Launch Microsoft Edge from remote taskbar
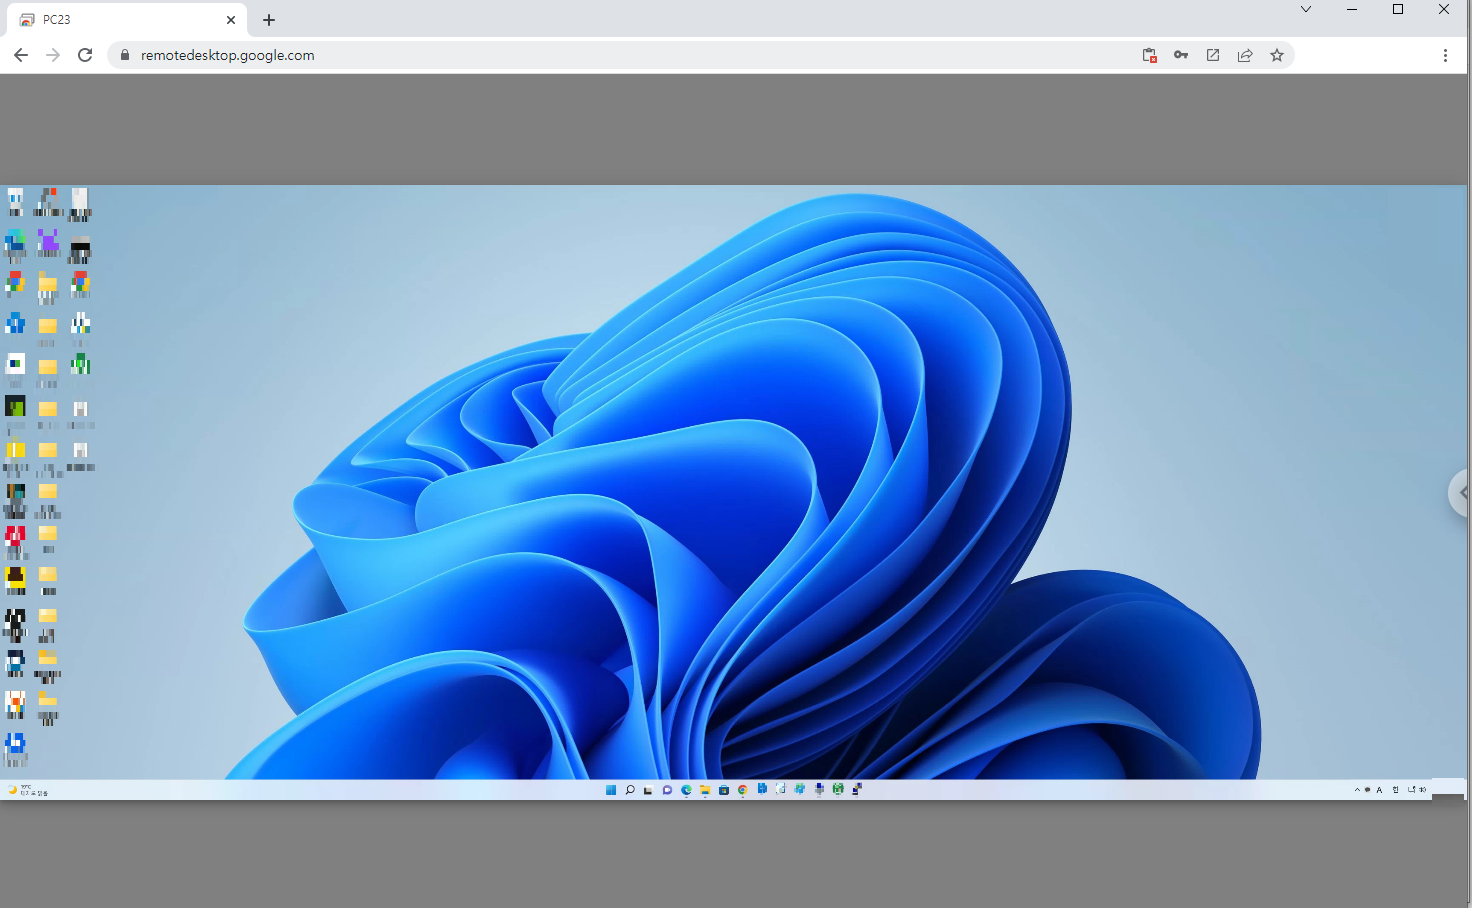 coord(686,790)
